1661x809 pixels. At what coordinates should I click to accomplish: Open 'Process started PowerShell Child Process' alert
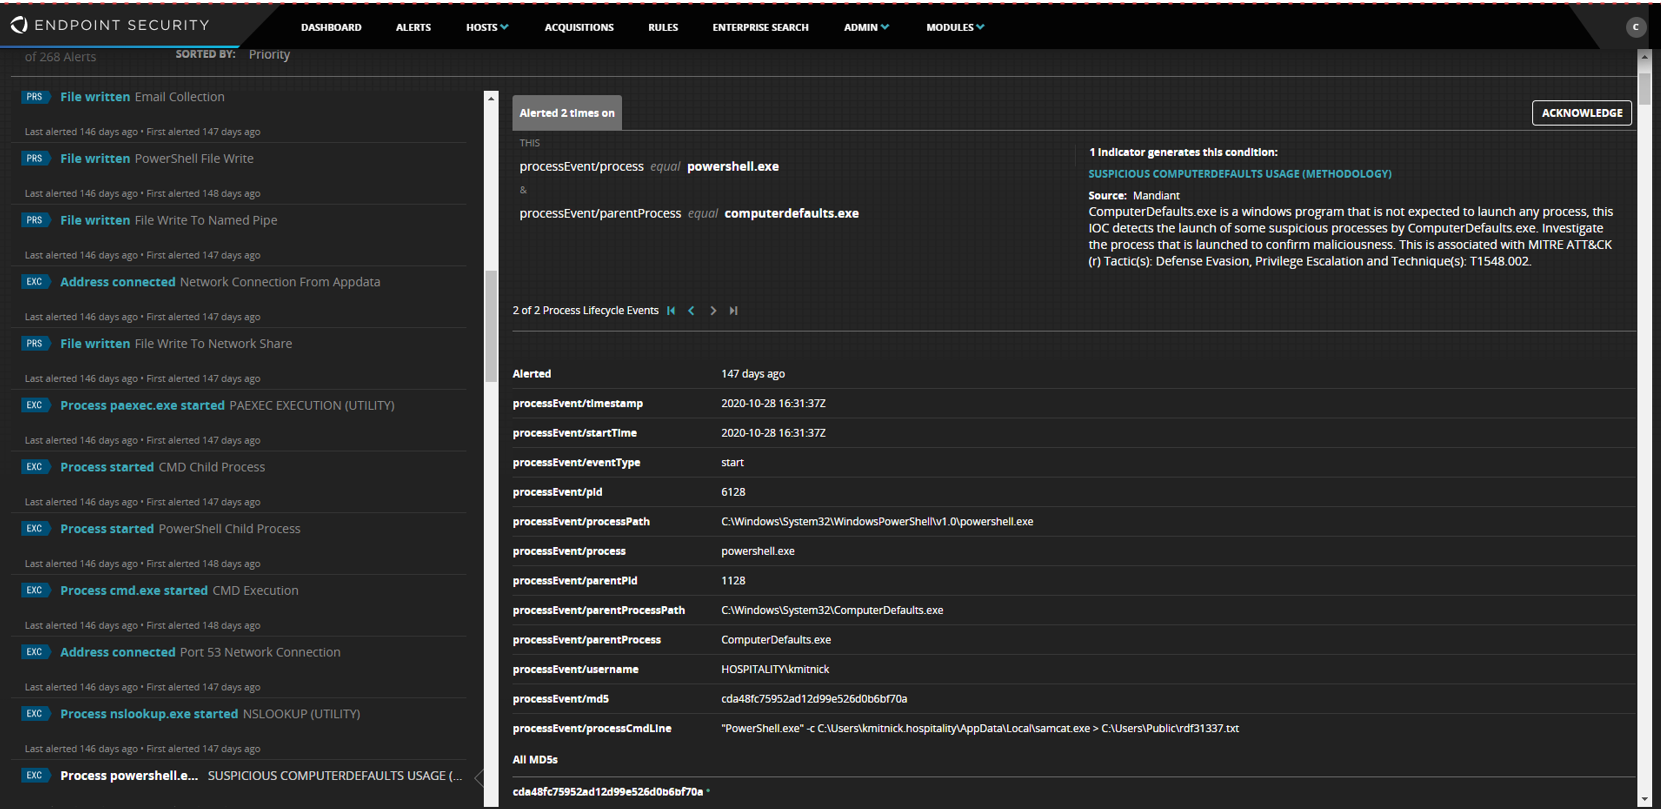tap(180, 529)
